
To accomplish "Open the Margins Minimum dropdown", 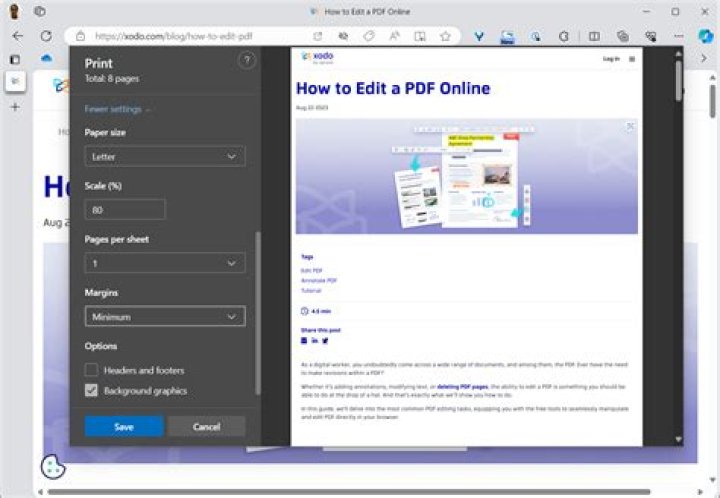I will [x=165, y=317].
